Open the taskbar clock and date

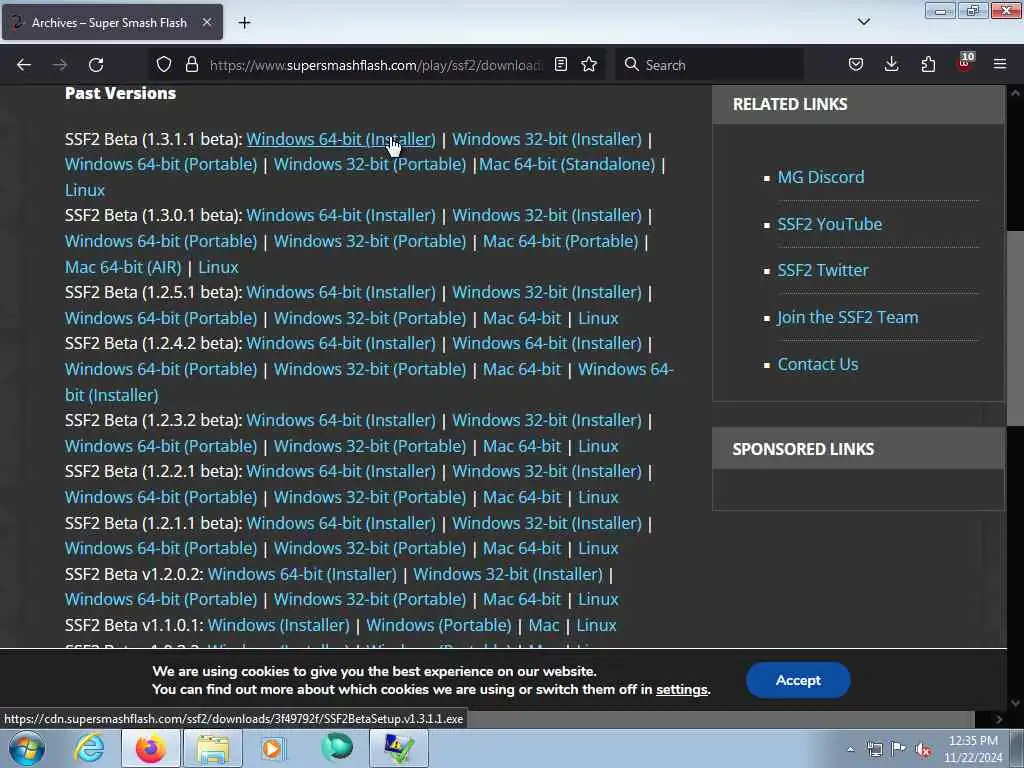973,749
